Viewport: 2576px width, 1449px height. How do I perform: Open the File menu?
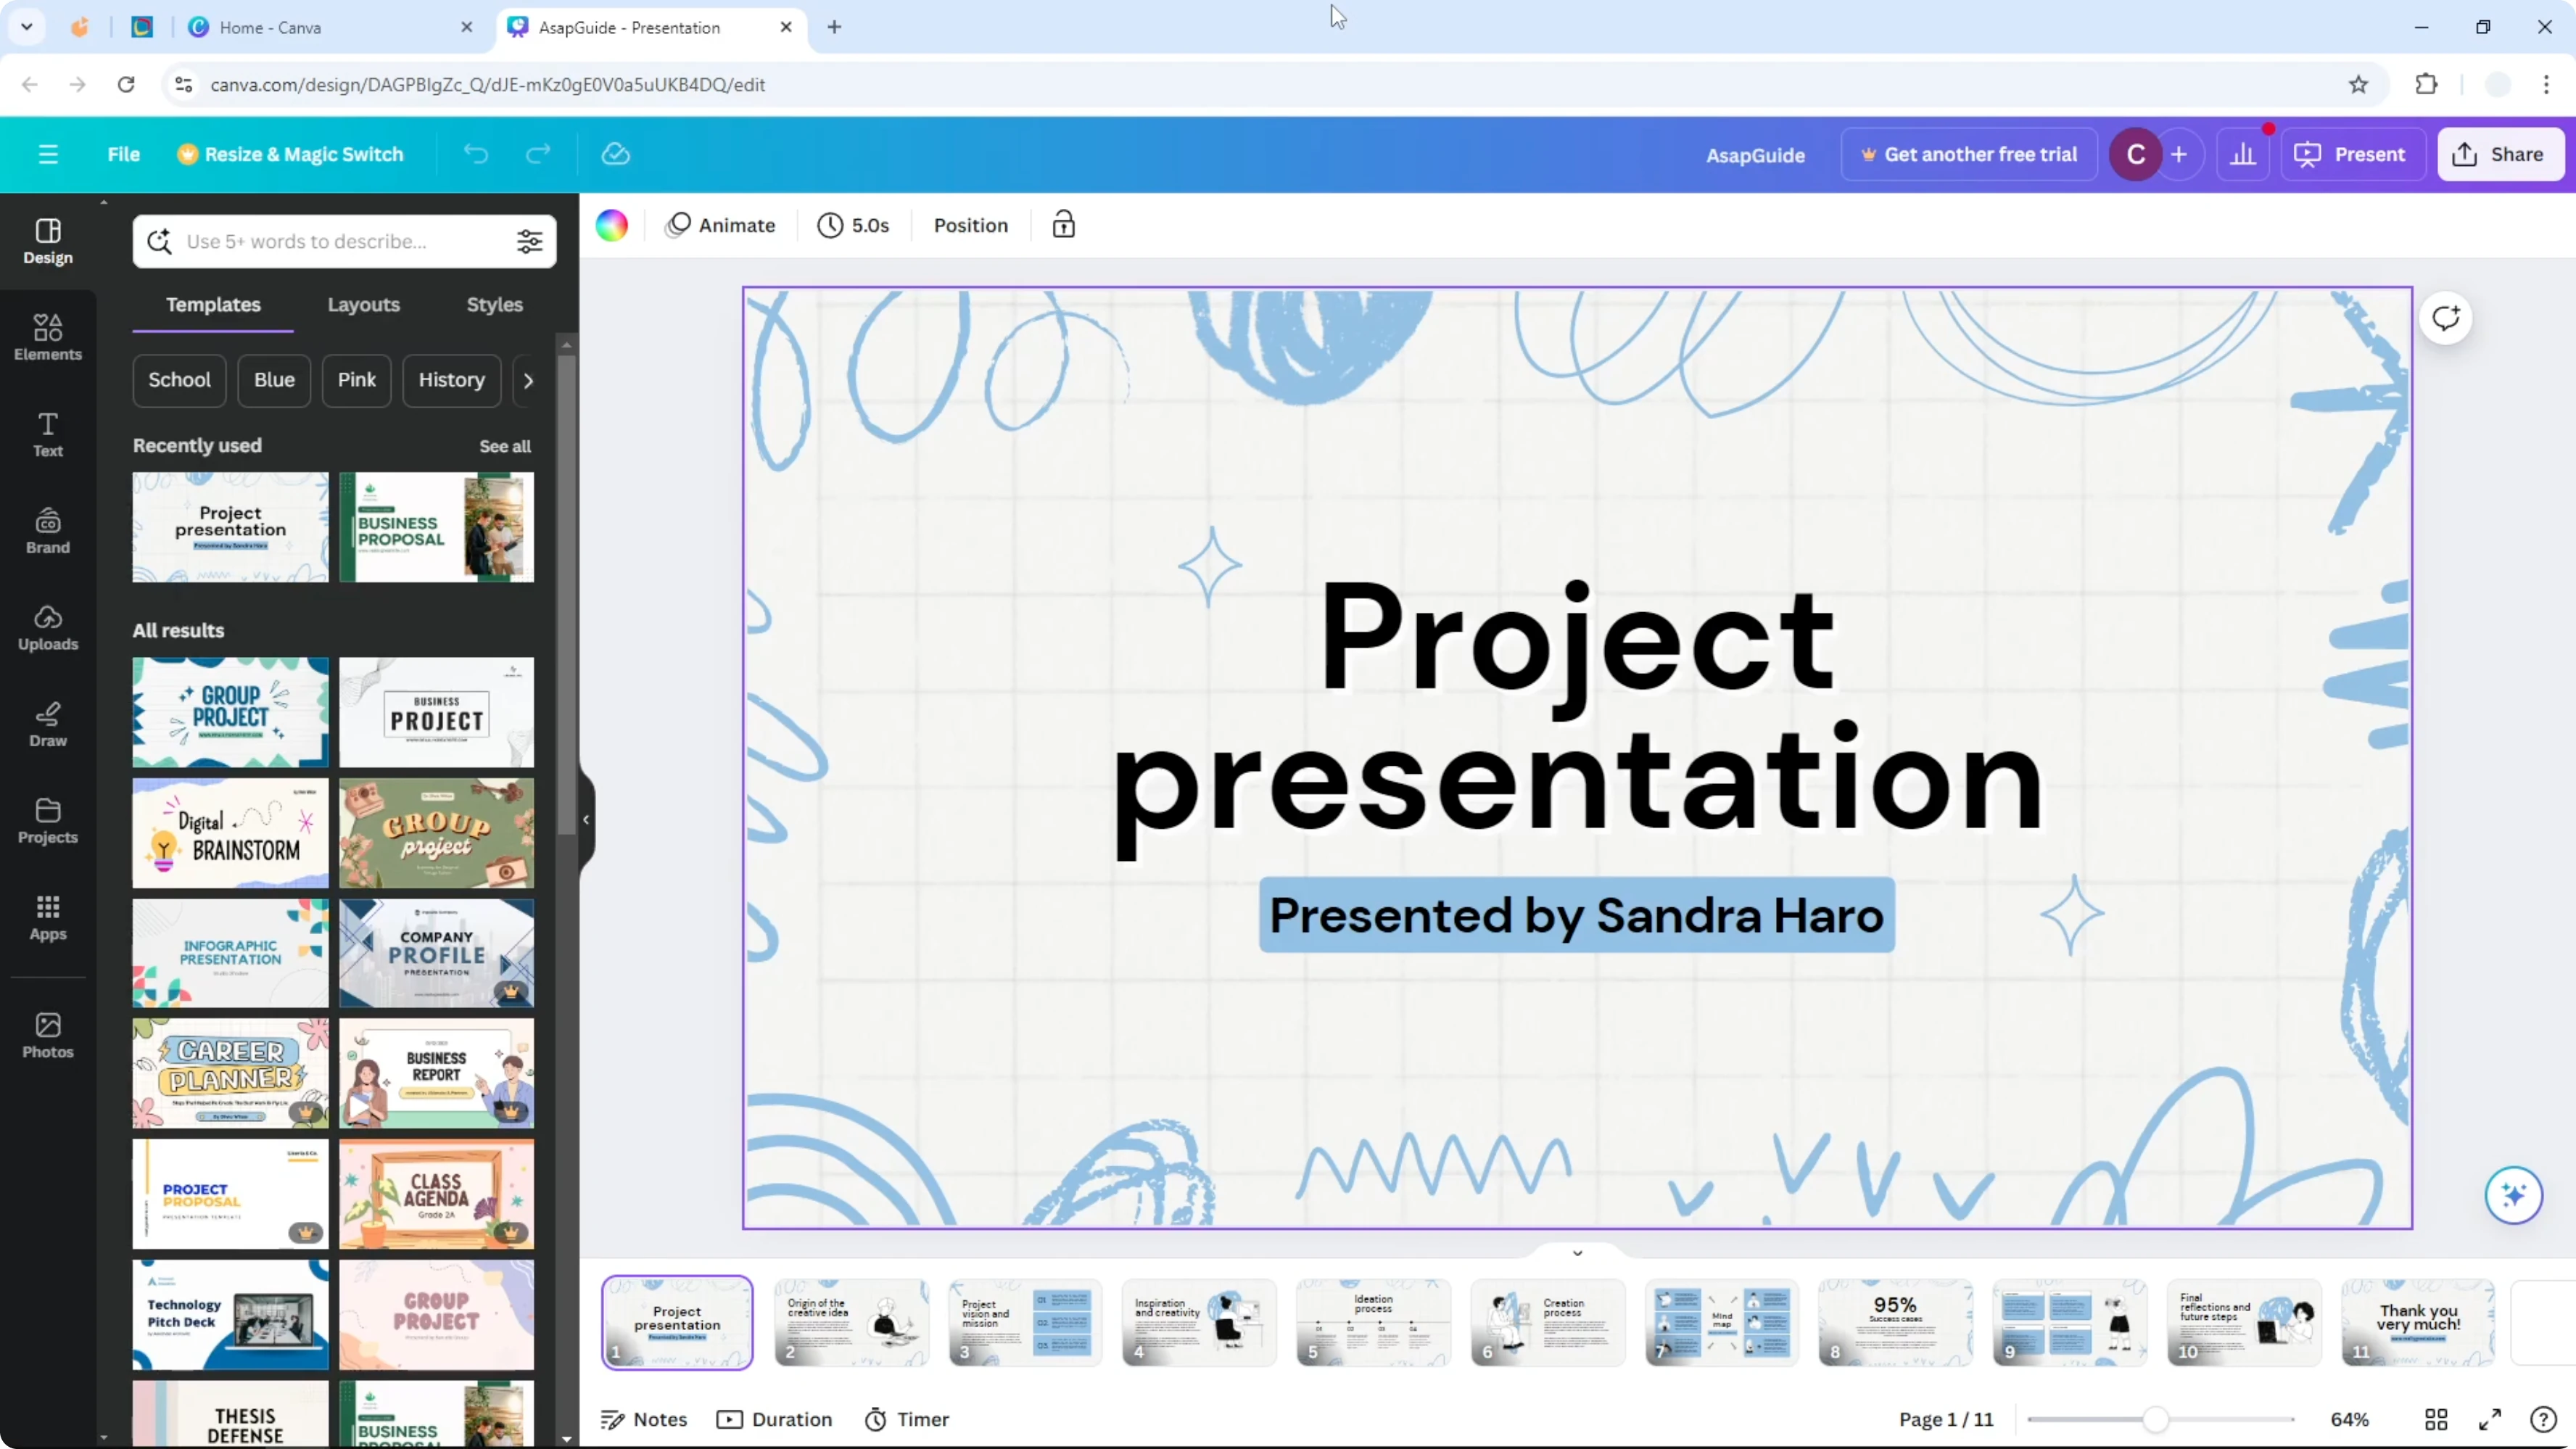(124, 154)
